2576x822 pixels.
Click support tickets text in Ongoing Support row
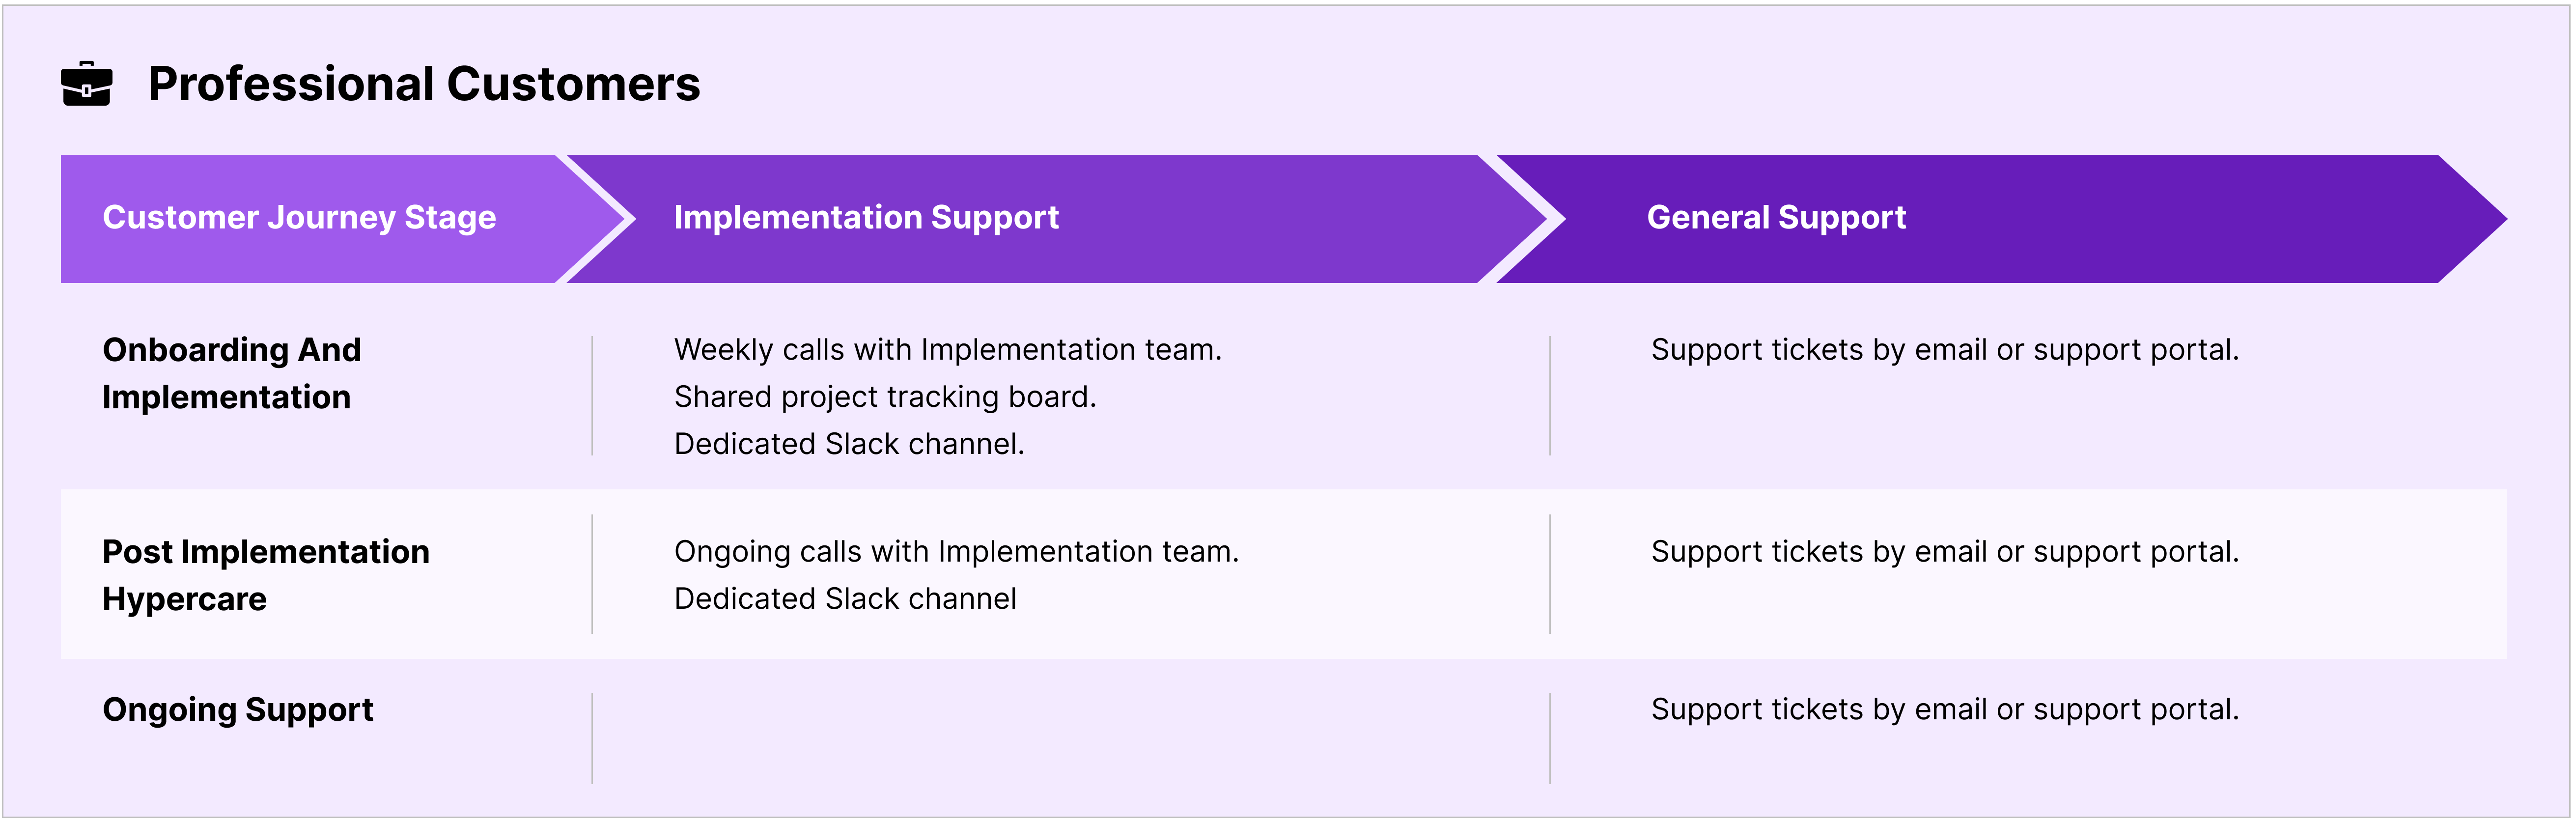click(1945, 709)
